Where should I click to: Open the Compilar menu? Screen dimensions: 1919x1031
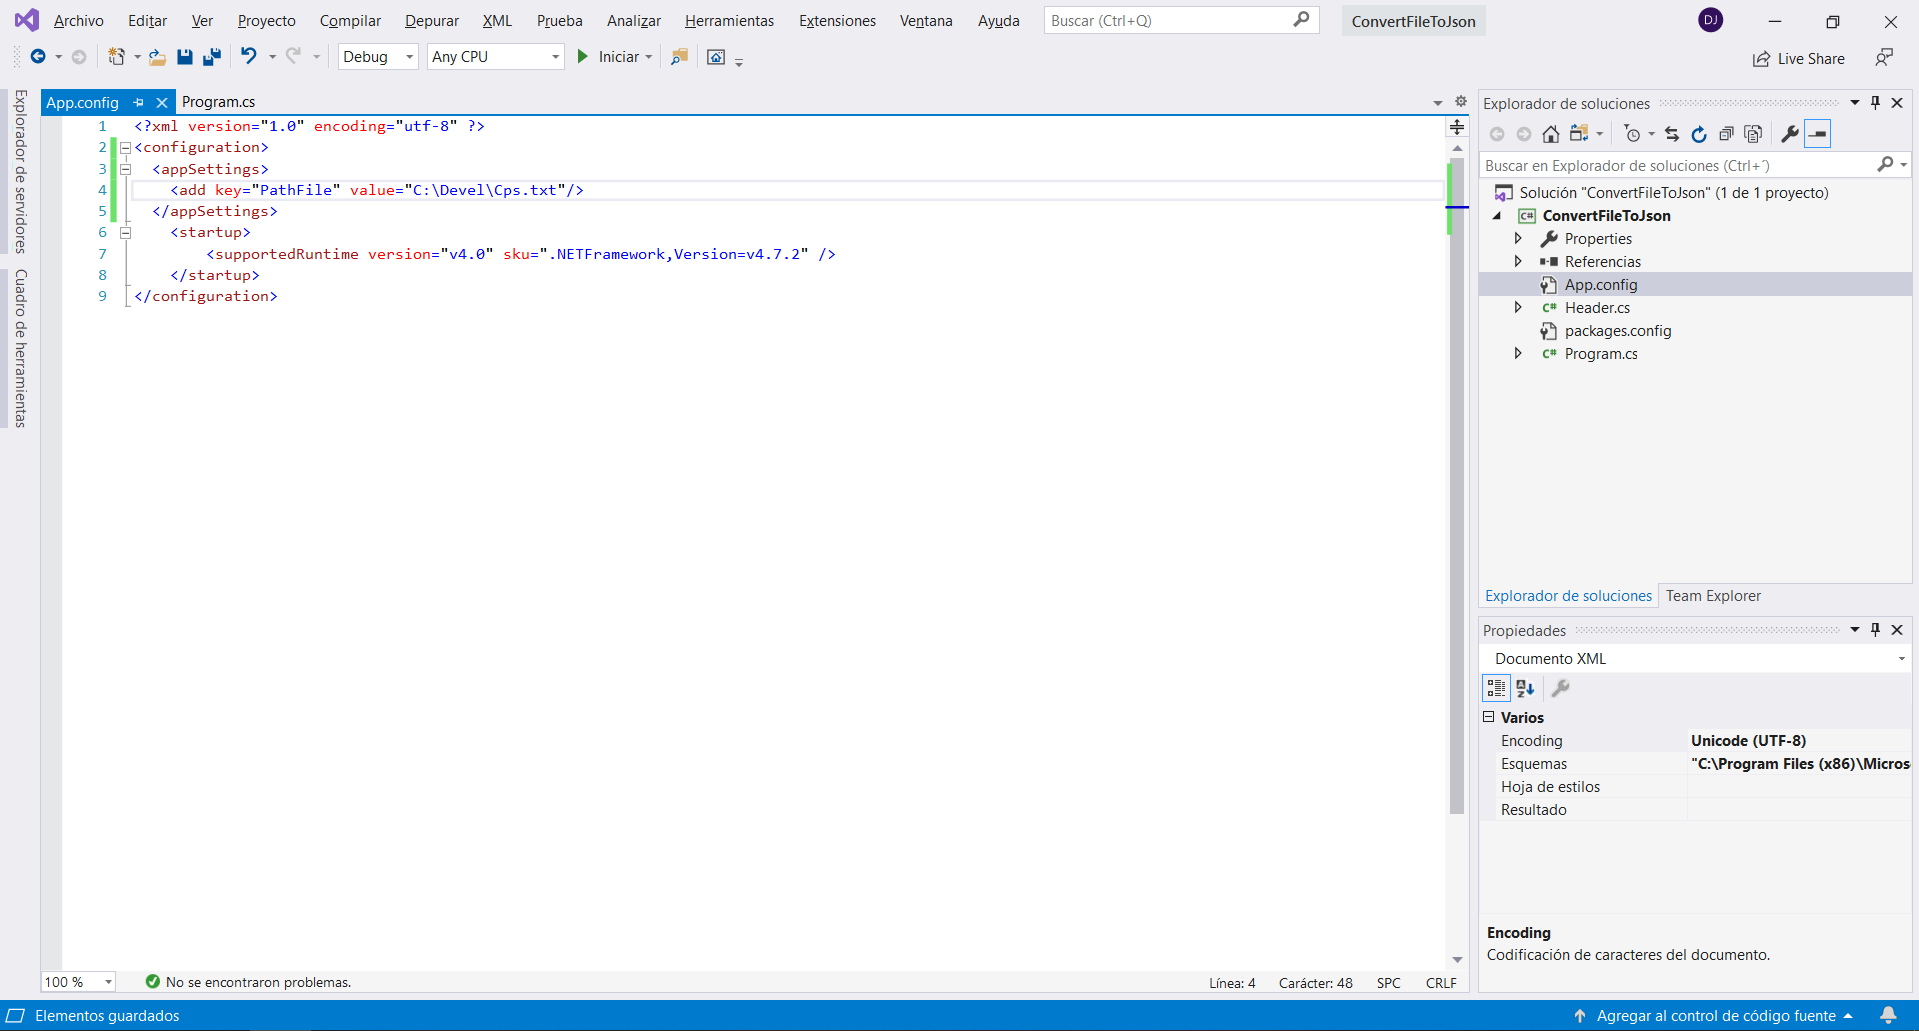click(350, 21)
